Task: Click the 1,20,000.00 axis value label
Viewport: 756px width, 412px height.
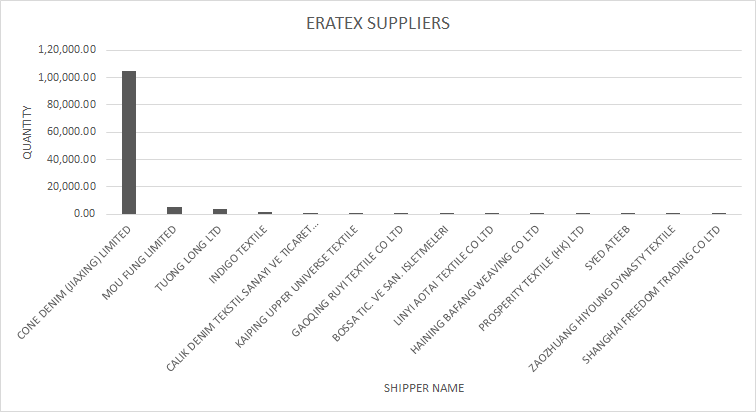Action: 68,50
